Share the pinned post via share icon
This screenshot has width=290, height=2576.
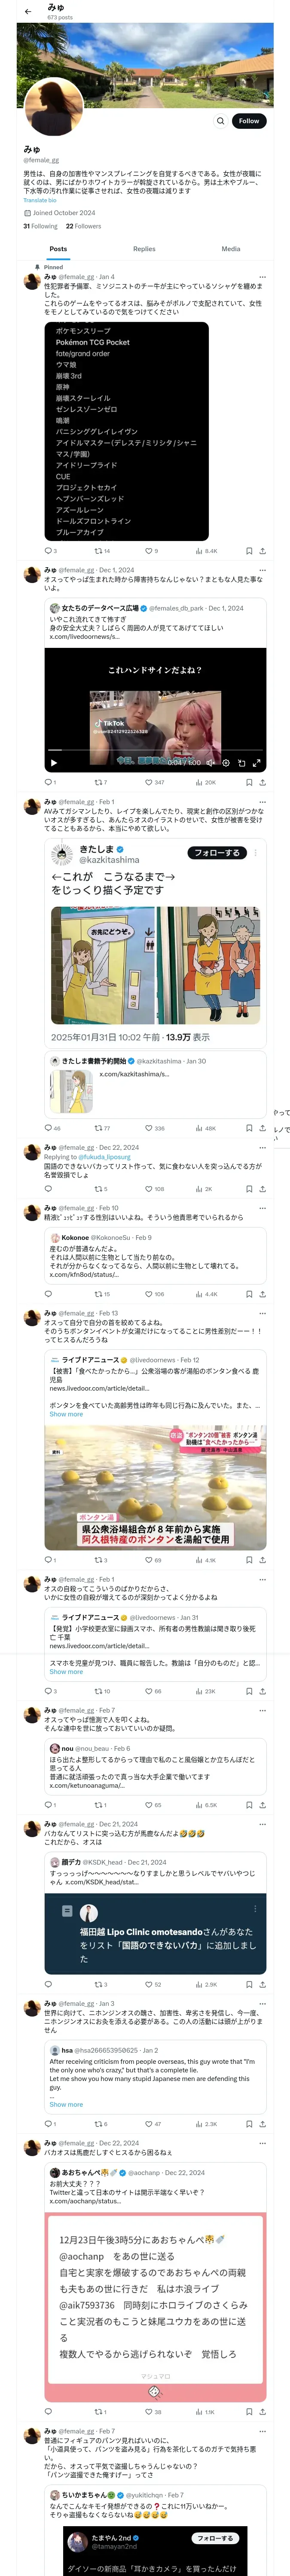pos(262,551)
